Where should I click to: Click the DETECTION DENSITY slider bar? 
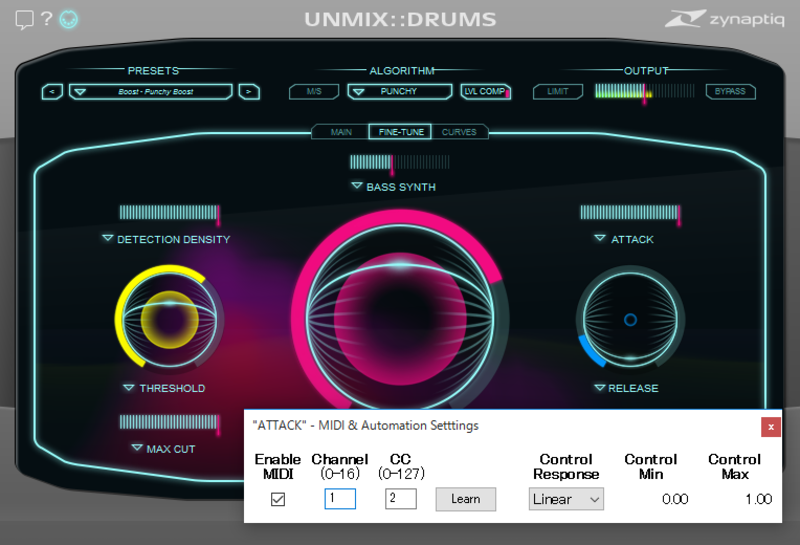170,213
